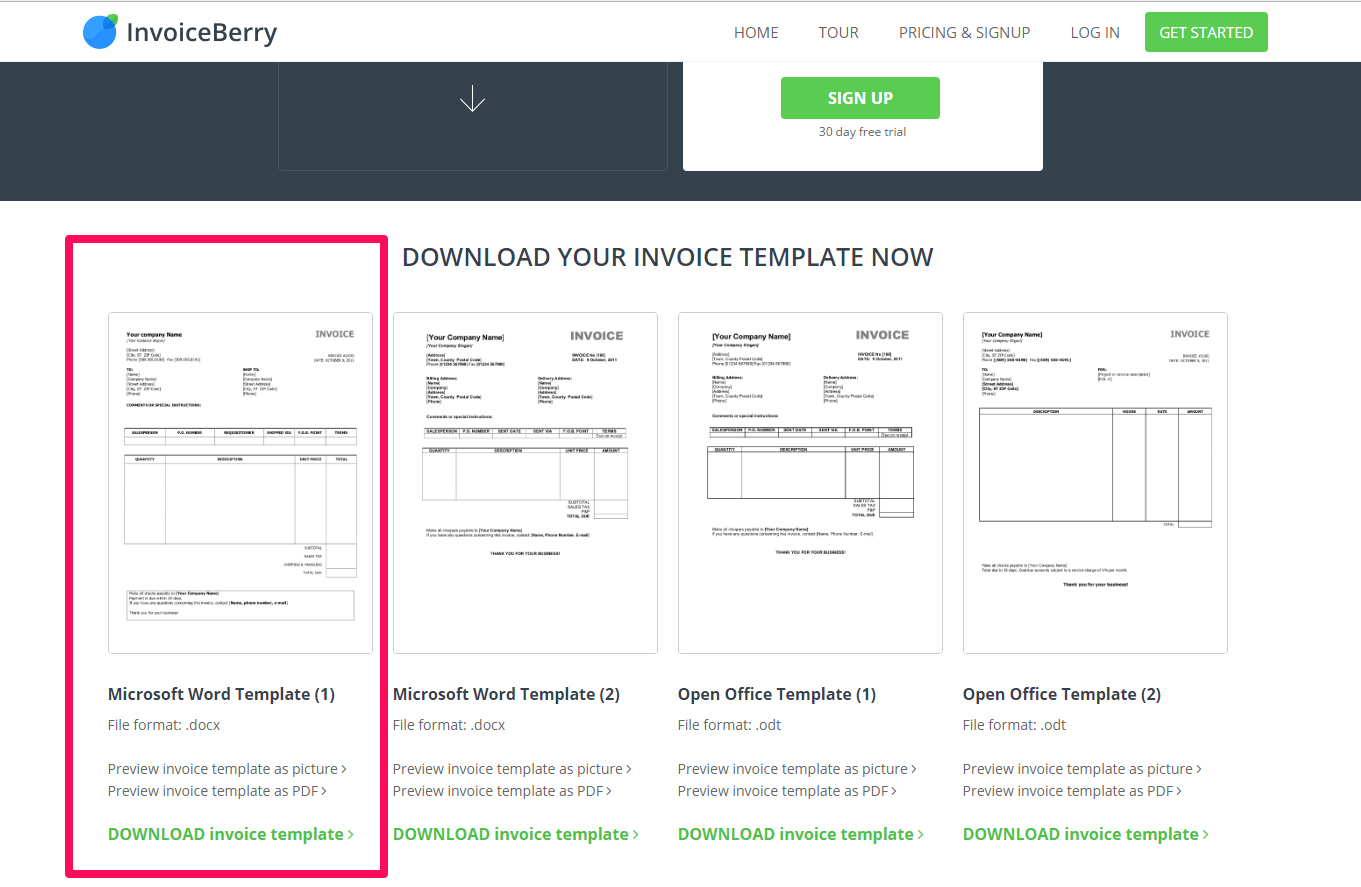Open the TOUR menu item
1361x887 pixels.
838,32
